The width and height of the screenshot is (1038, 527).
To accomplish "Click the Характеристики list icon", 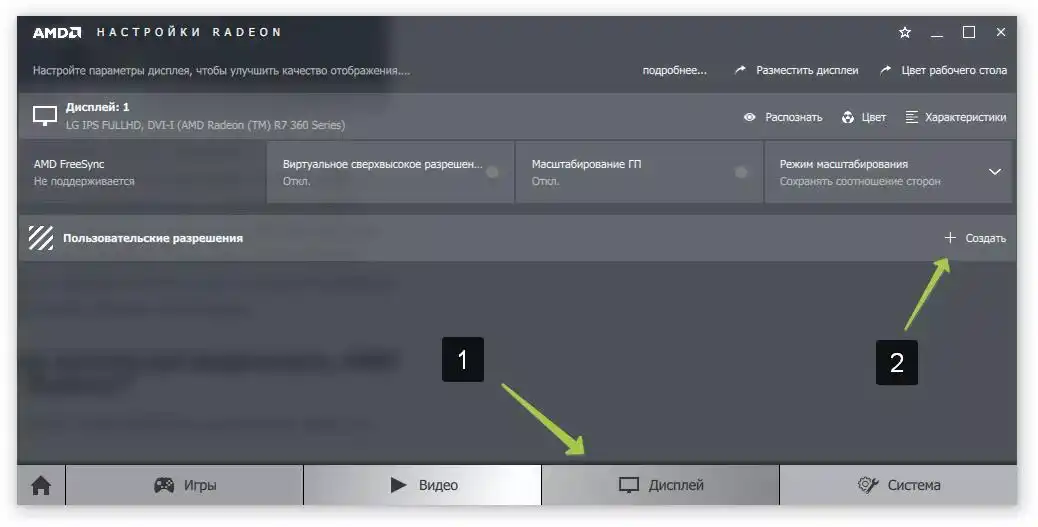I will [x=911, y=117].
